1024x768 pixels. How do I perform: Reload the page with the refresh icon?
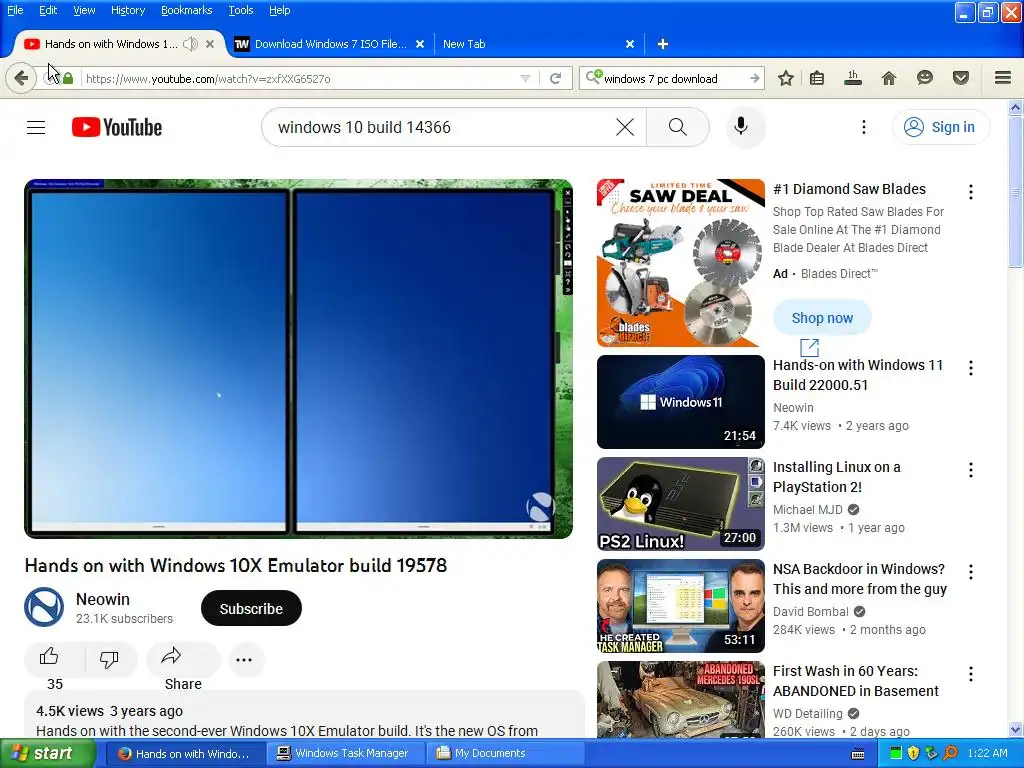tap(556, 78)
